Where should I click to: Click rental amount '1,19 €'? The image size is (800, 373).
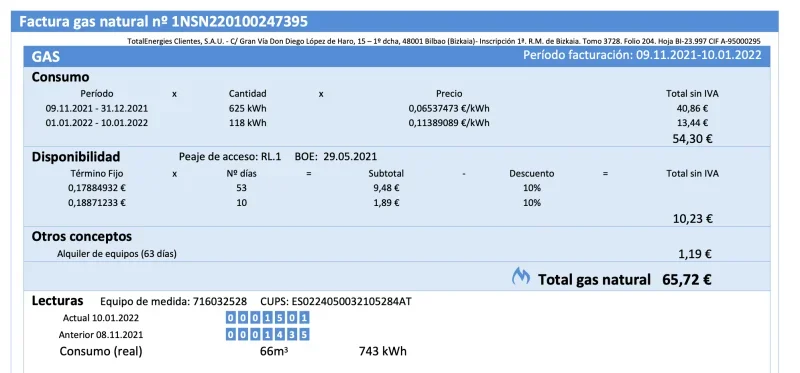point(695,254)
